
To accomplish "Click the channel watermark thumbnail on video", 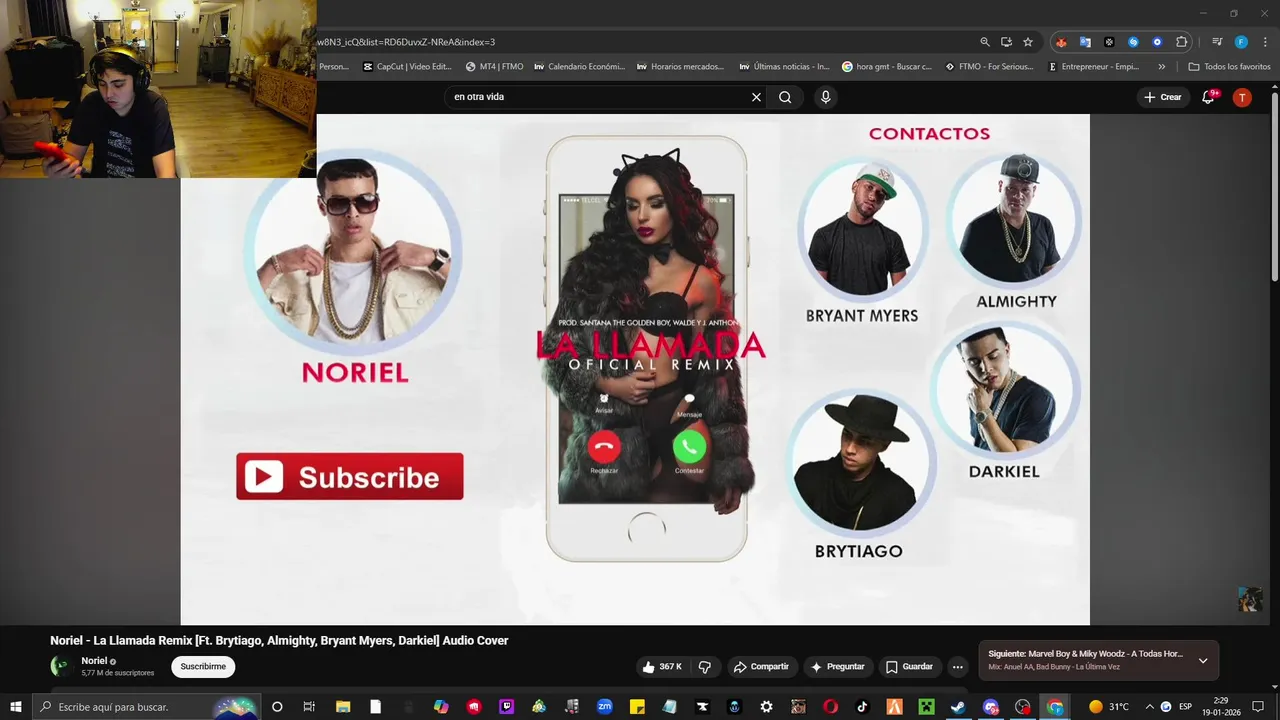I will pyautogui.click(x=1250, y=599).
